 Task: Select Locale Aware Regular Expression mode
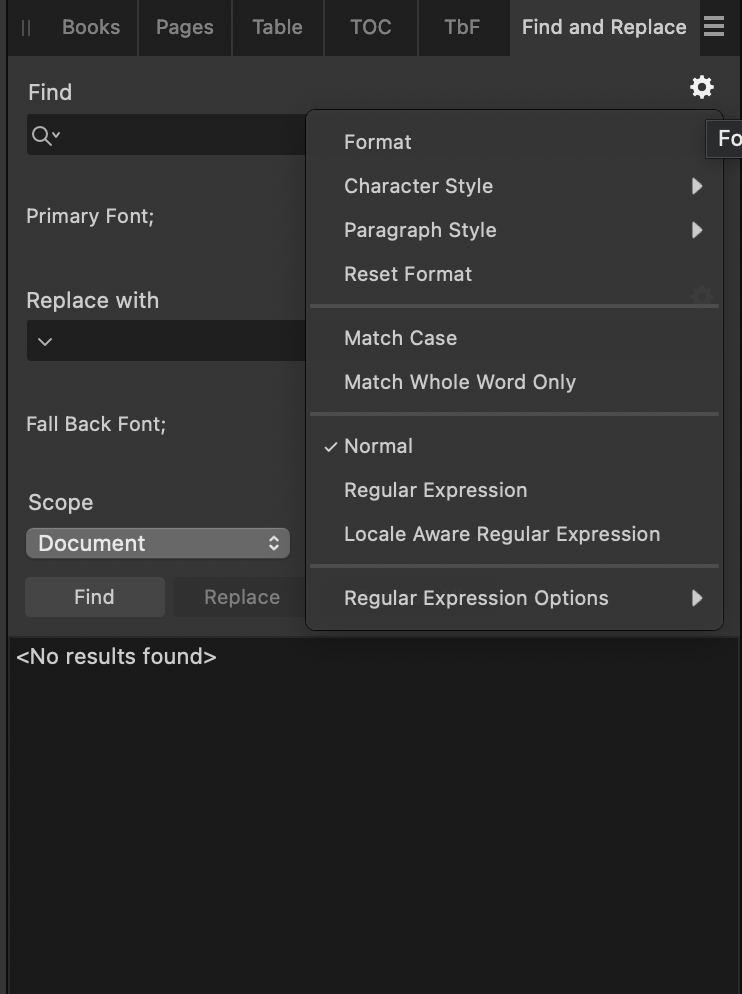(x=501, y=534)
